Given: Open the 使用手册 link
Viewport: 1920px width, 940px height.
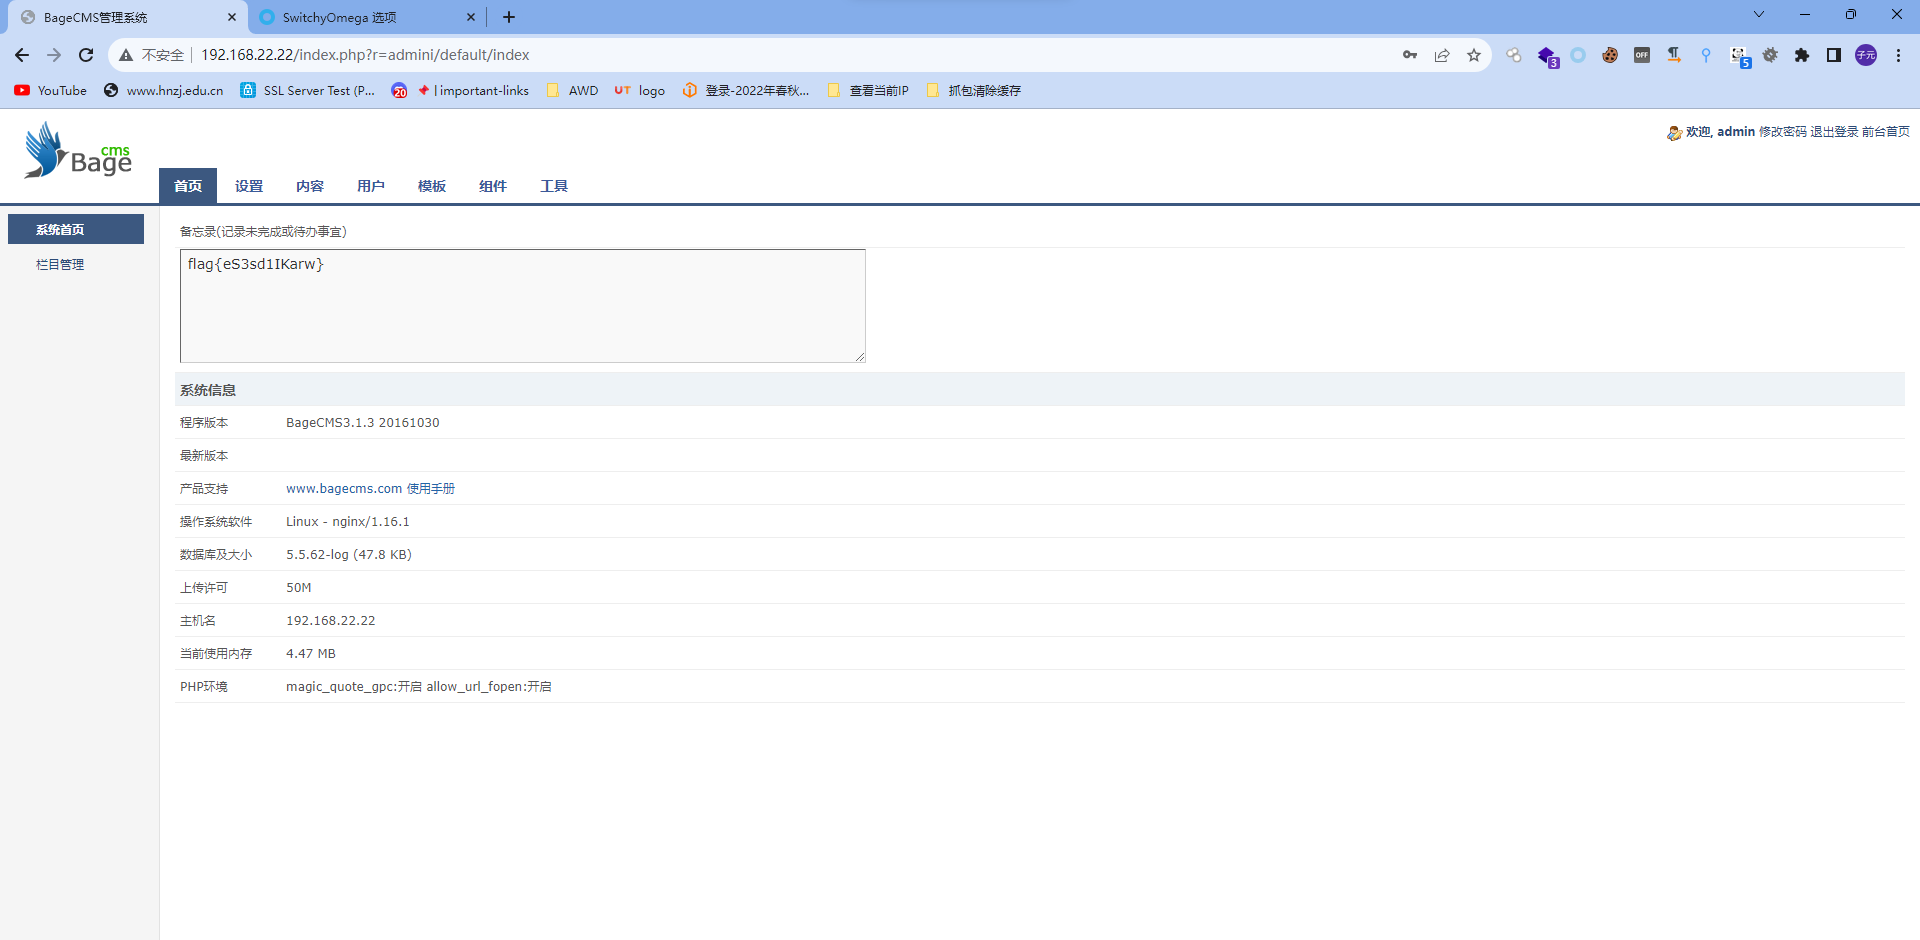Looking at the screenshot, I should click(x=431, y=489).
